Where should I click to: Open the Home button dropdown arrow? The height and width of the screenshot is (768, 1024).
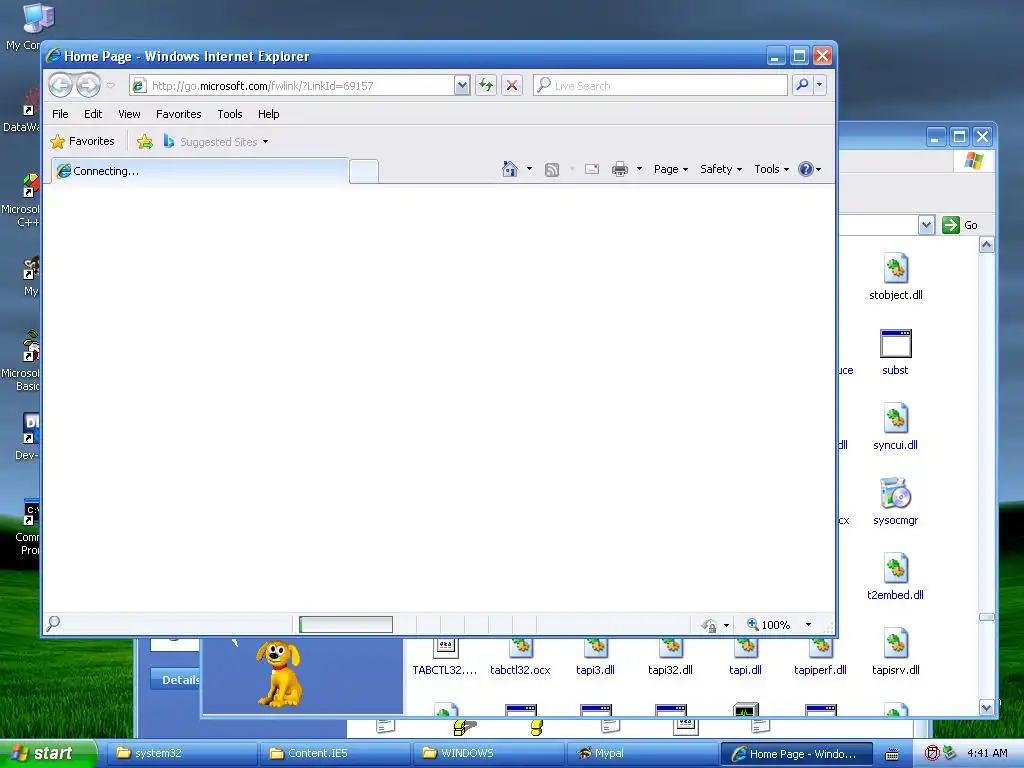pos(529,169)
